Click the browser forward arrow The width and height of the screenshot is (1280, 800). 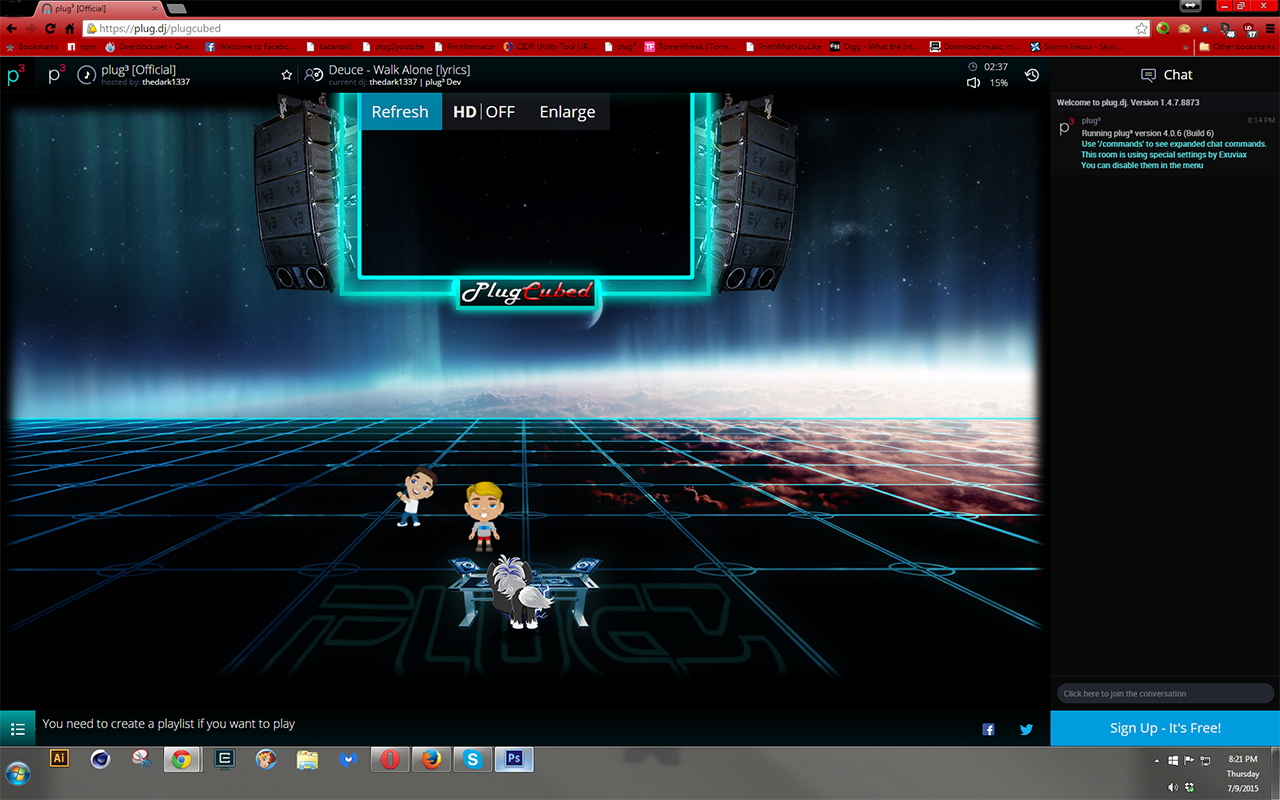[x=32, y=29]
